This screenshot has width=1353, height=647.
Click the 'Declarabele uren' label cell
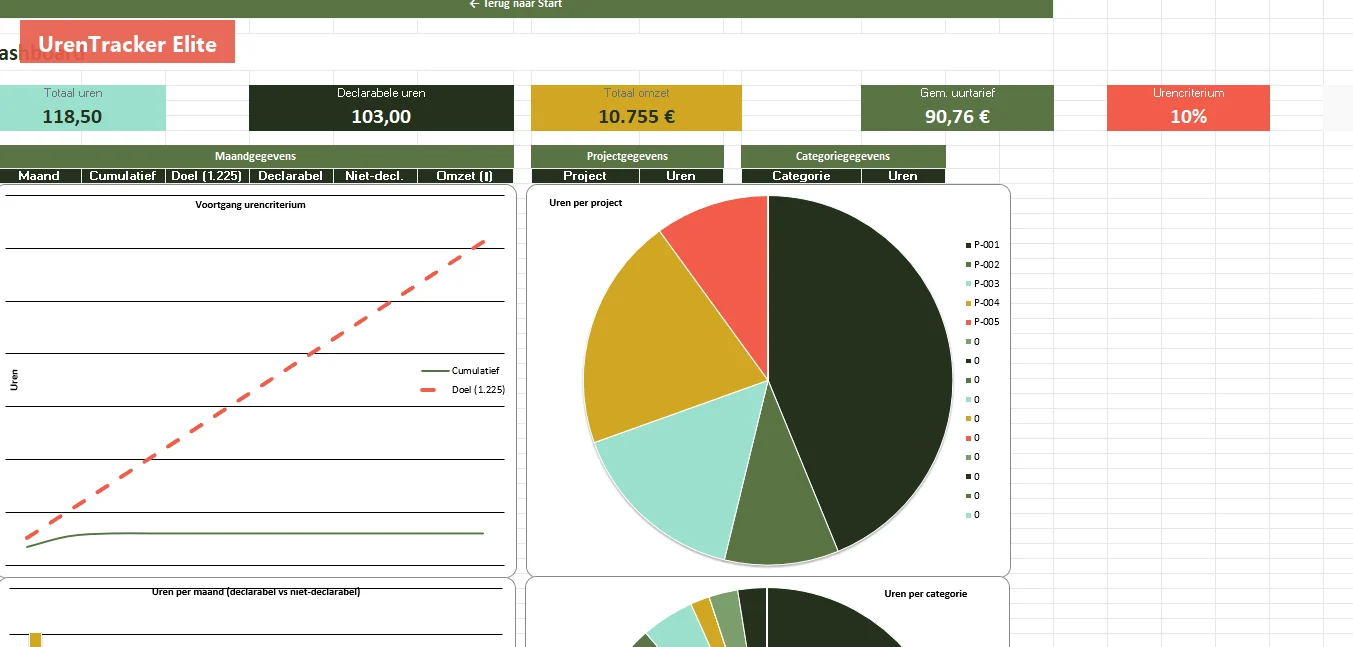click(x=381, y=93)
